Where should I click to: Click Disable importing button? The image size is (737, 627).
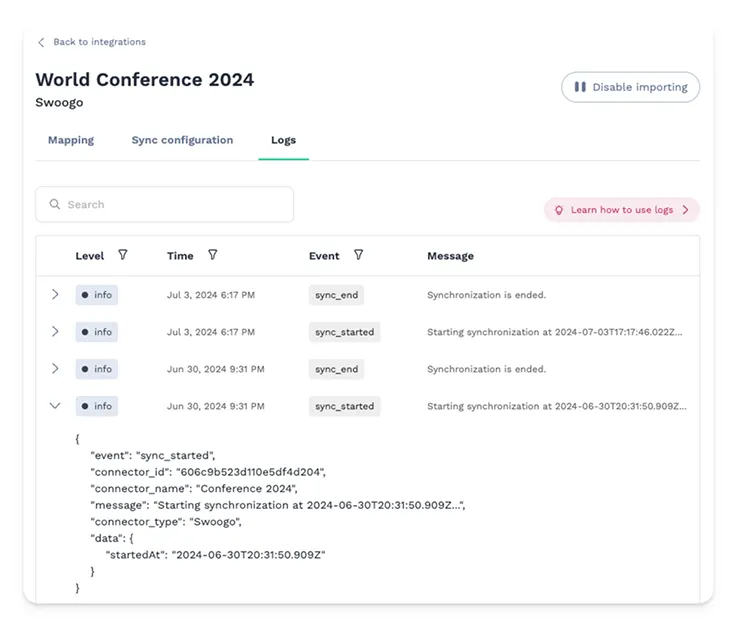(630, 87)
